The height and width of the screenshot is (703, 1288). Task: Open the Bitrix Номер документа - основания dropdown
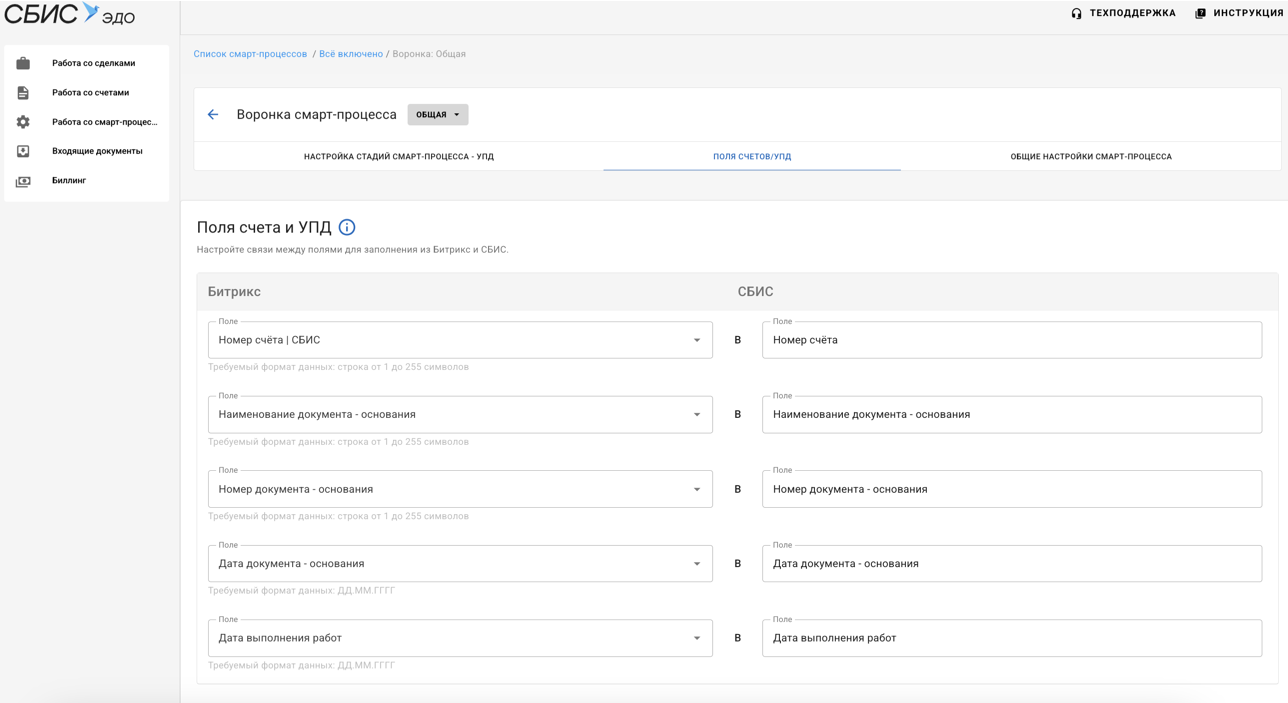(697, 489)
